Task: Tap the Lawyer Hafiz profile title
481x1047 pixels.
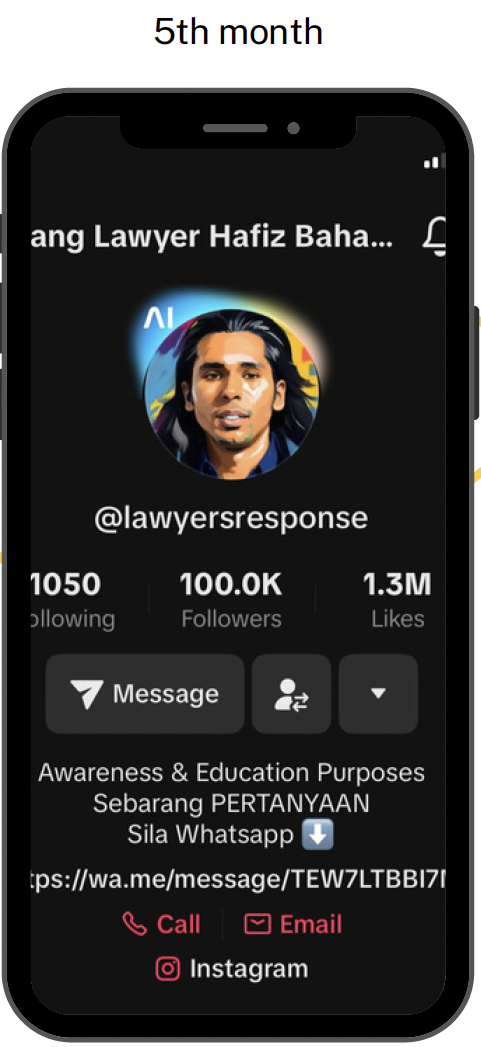Action: [x=212, y=236]
